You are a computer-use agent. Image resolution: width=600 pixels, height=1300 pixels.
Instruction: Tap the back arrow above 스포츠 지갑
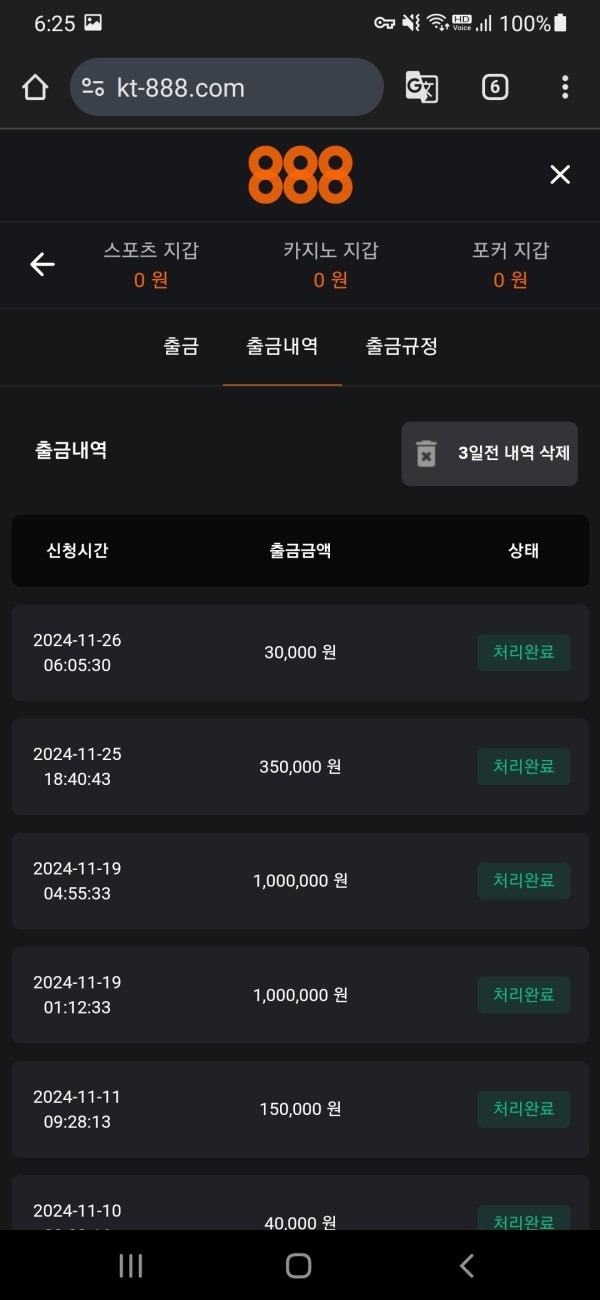pyautogui.click(x=41, y=264)
